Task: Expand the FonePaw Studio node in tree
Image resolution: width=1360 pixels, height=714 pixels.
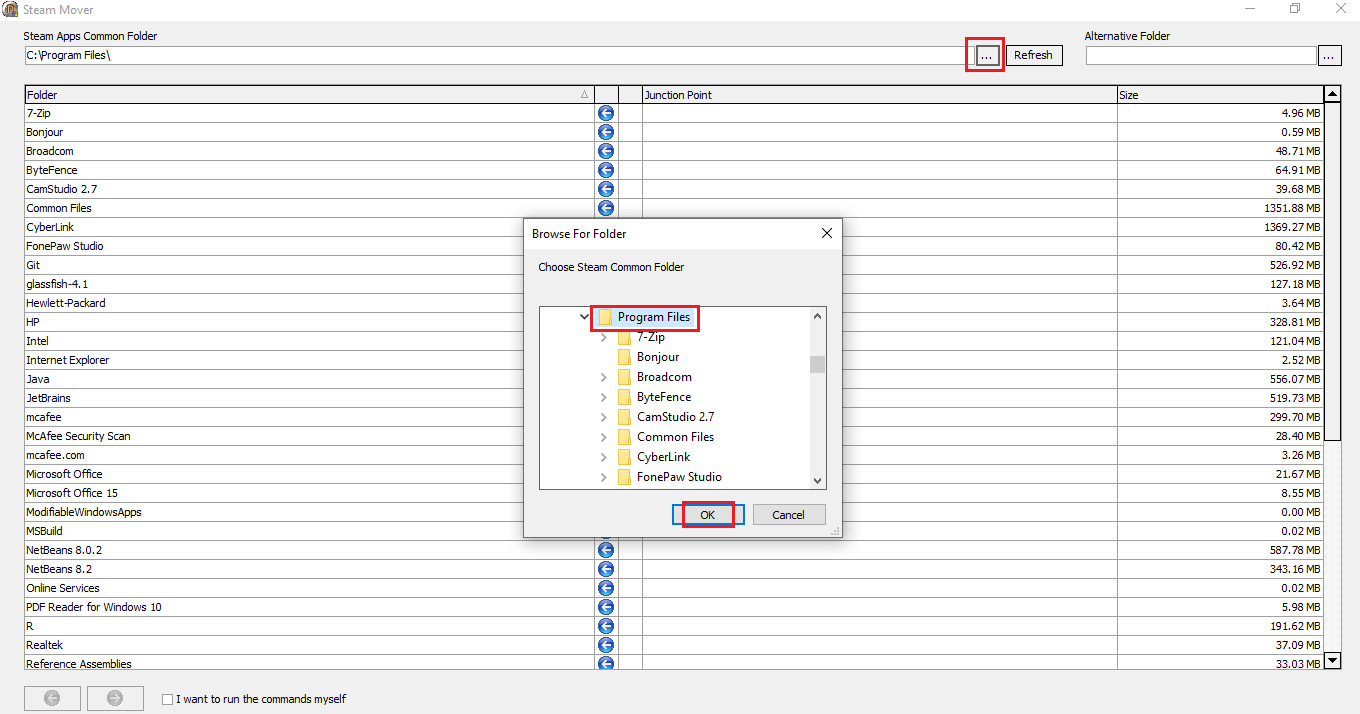Action: tap(603, 477)
